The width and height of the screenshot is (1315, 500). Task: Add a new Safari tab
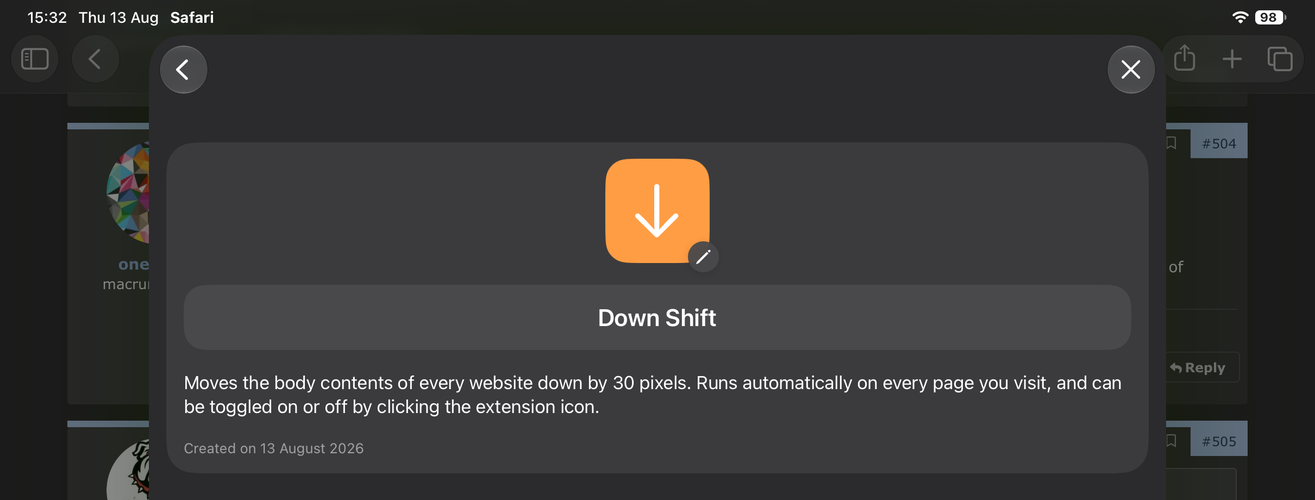coord(1232,59)
